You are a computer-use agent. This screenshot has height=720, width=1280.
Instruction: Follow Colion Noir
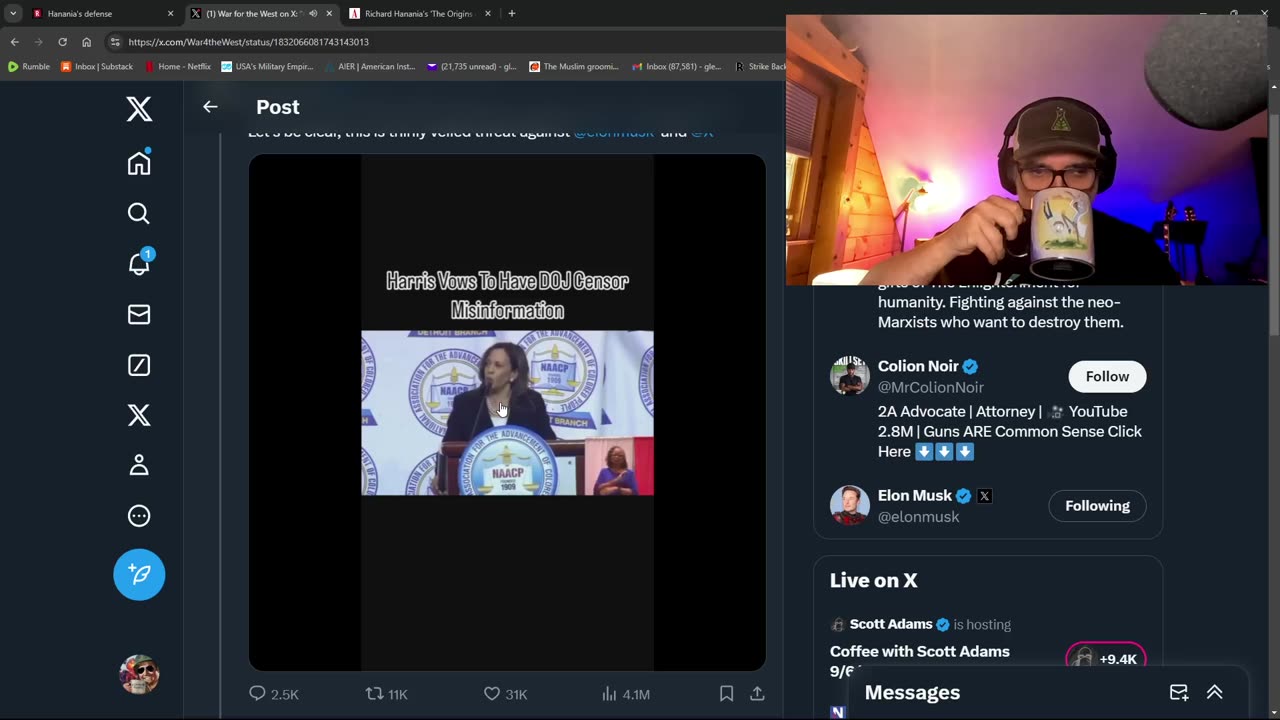click(x=1107, y=376)
